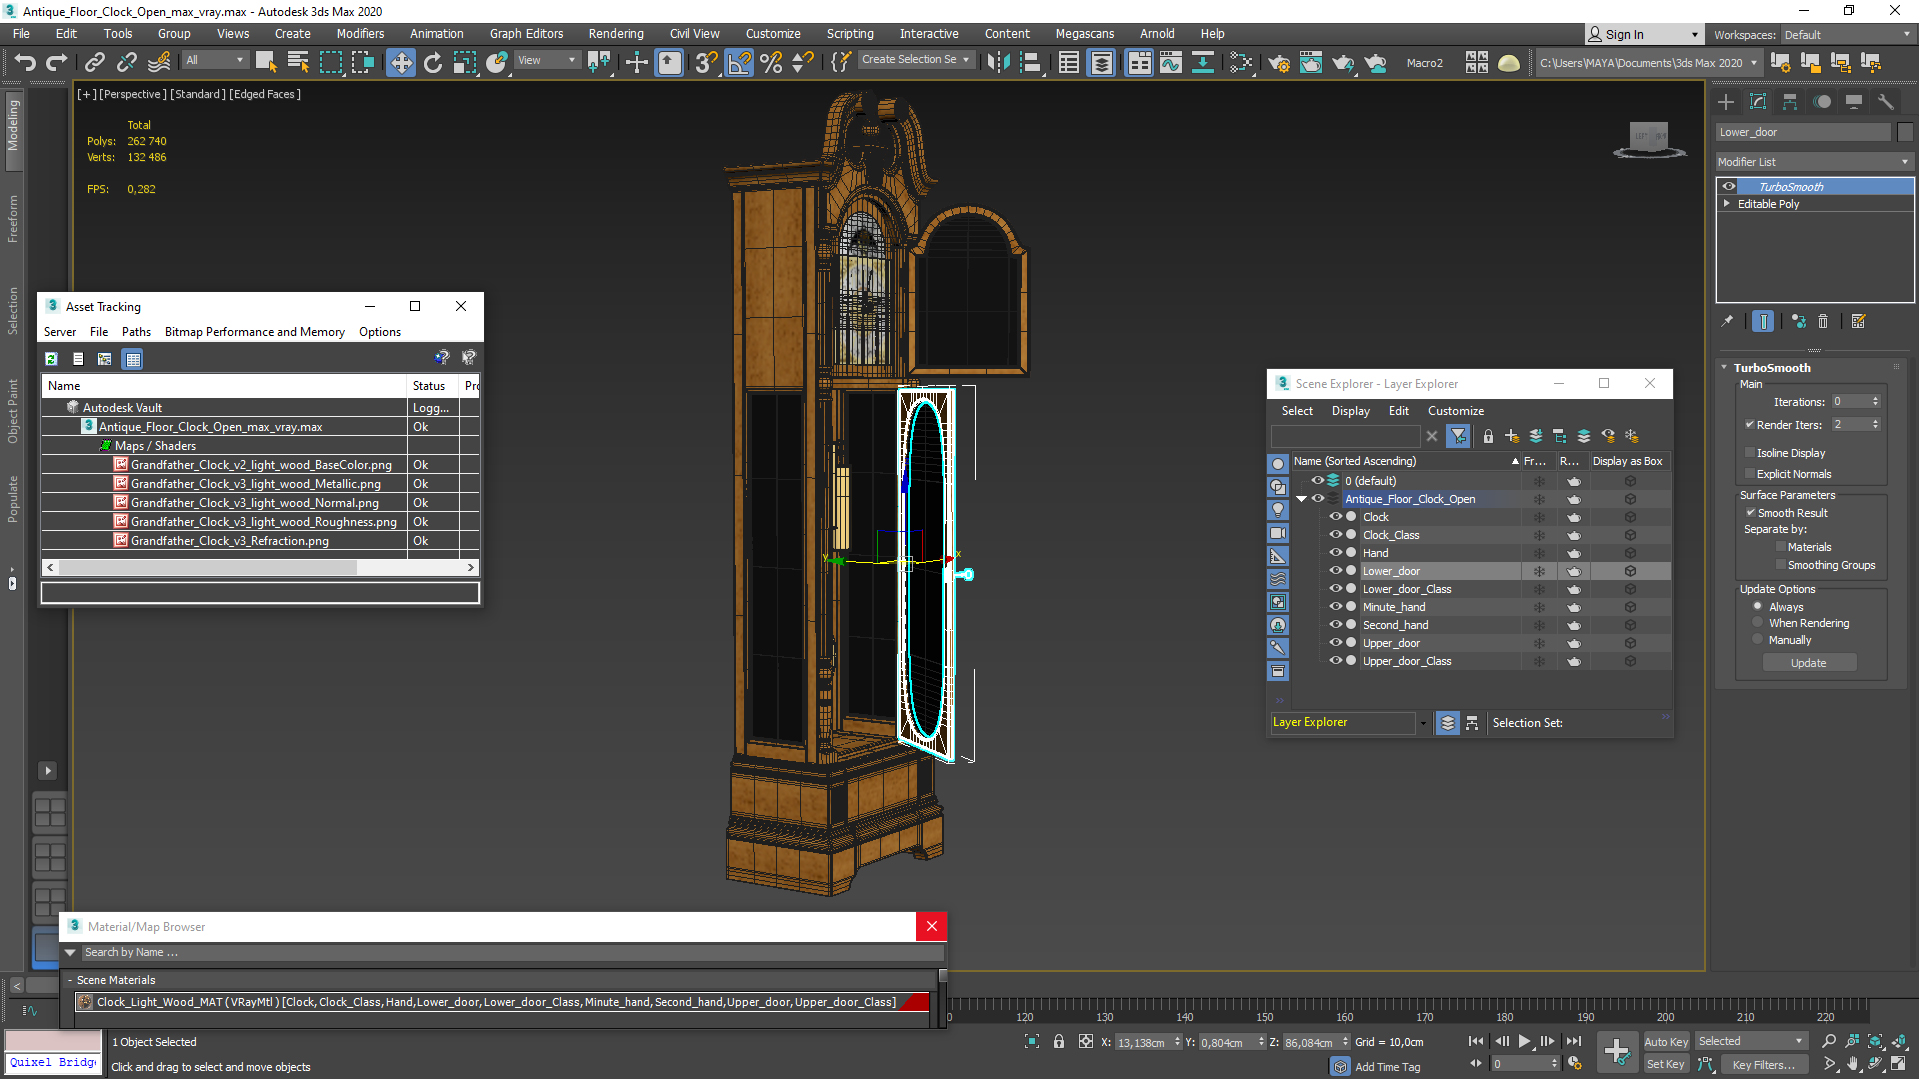Click Search by Name field in Material Browser

510,953
